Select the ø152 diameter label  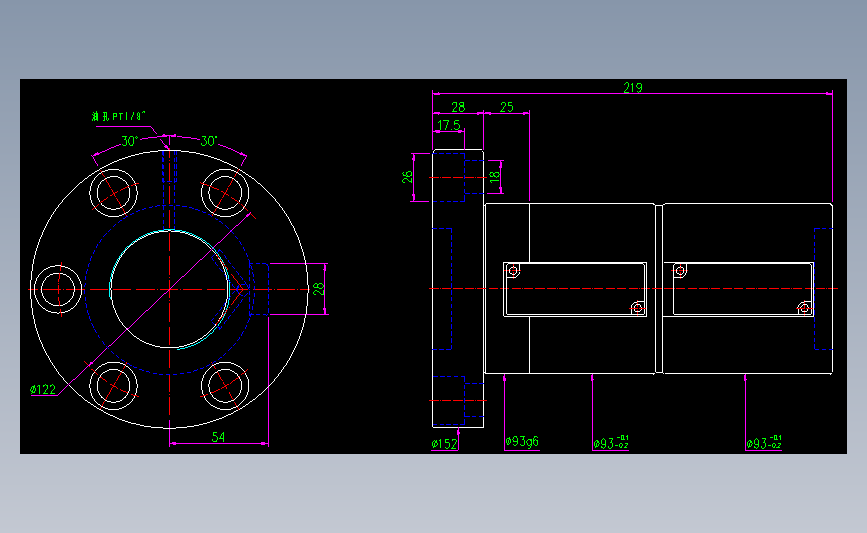click(x=445, y=443)
